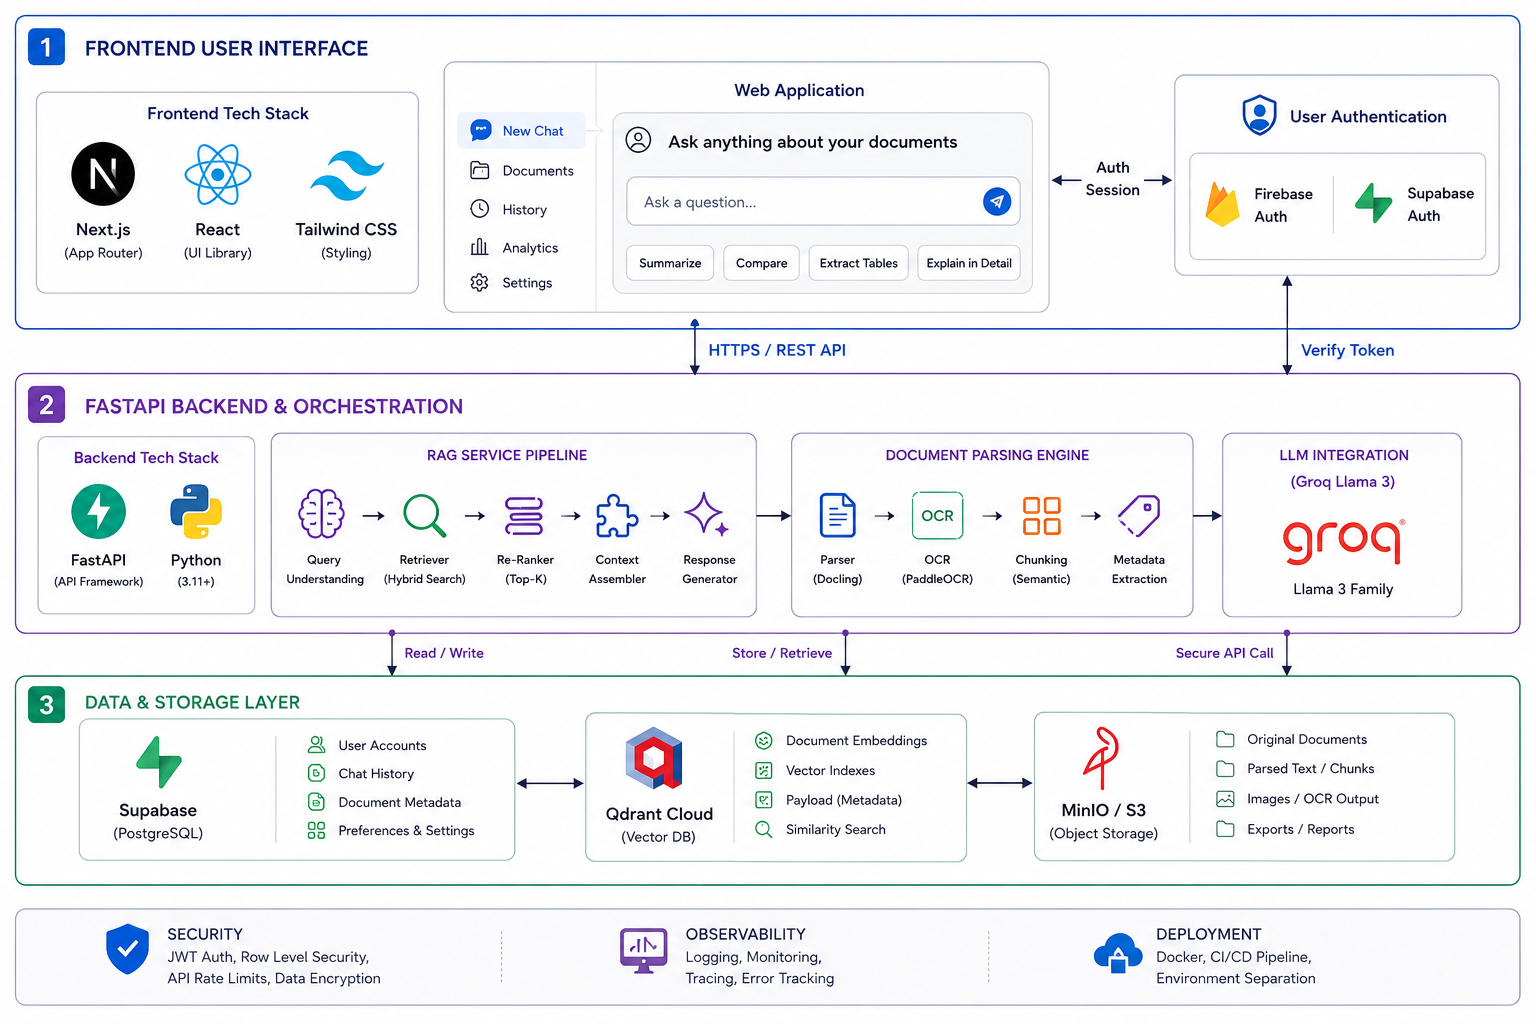Click the 'DOCUMENT PARSING ENGINE' heading
Viewport: 1536px width, 1024px height.
[x=987, y=455]
